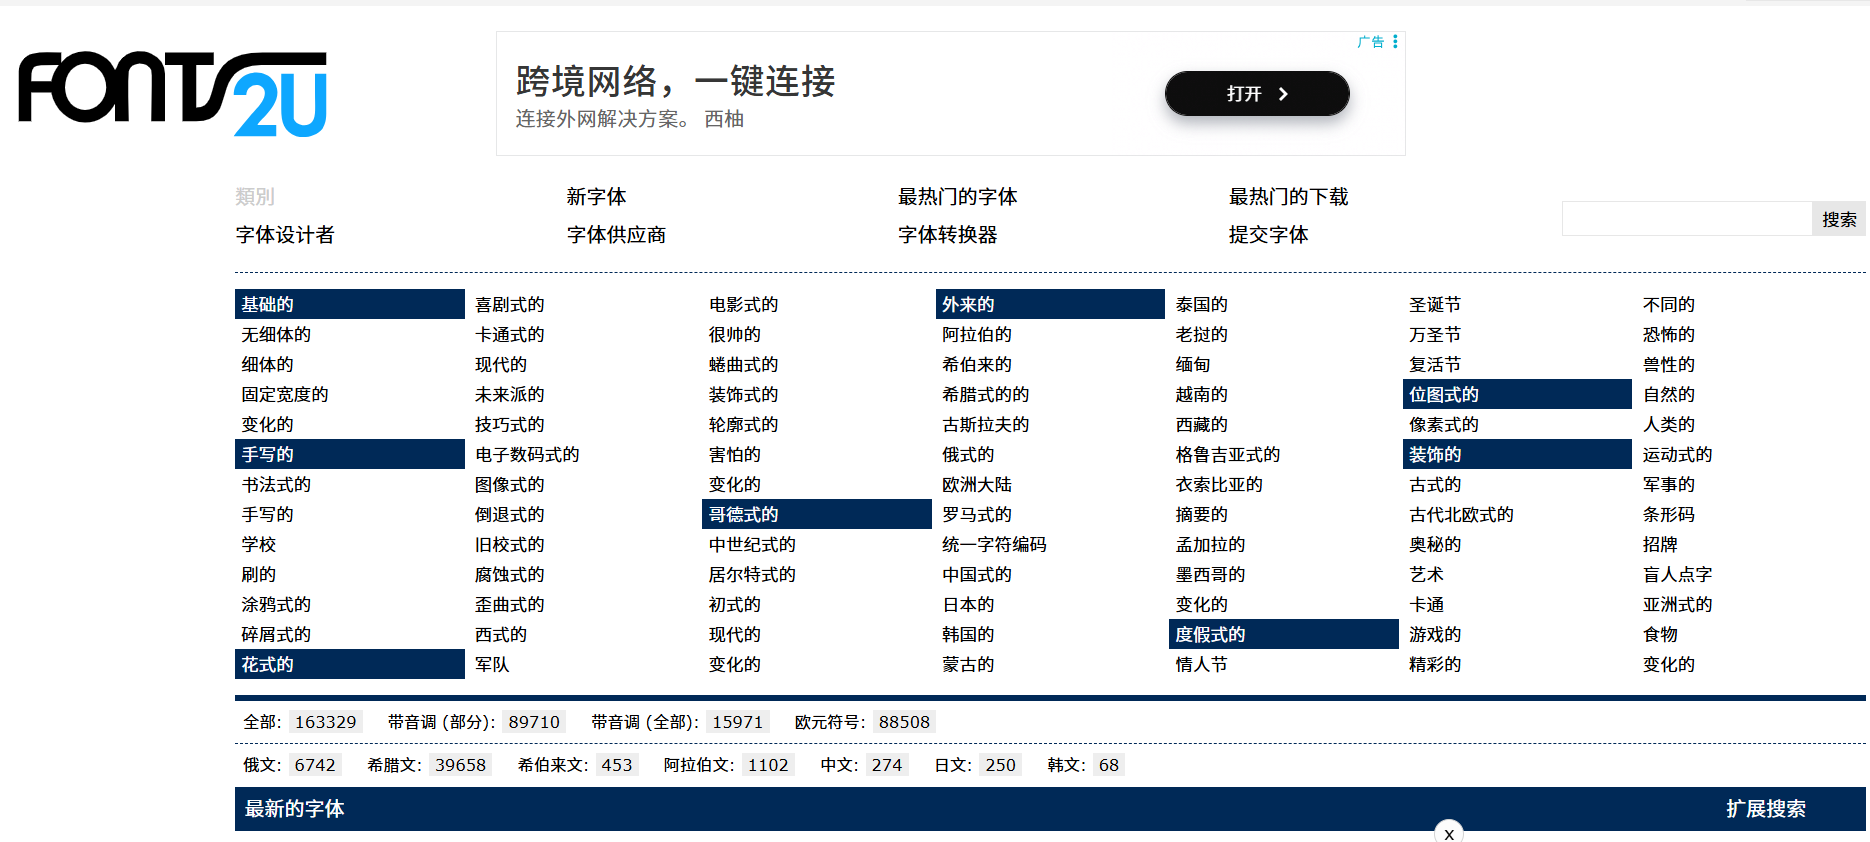Close the popup with the X button
Viewport: 1870px width, 842px height.
click(1448, 833)
